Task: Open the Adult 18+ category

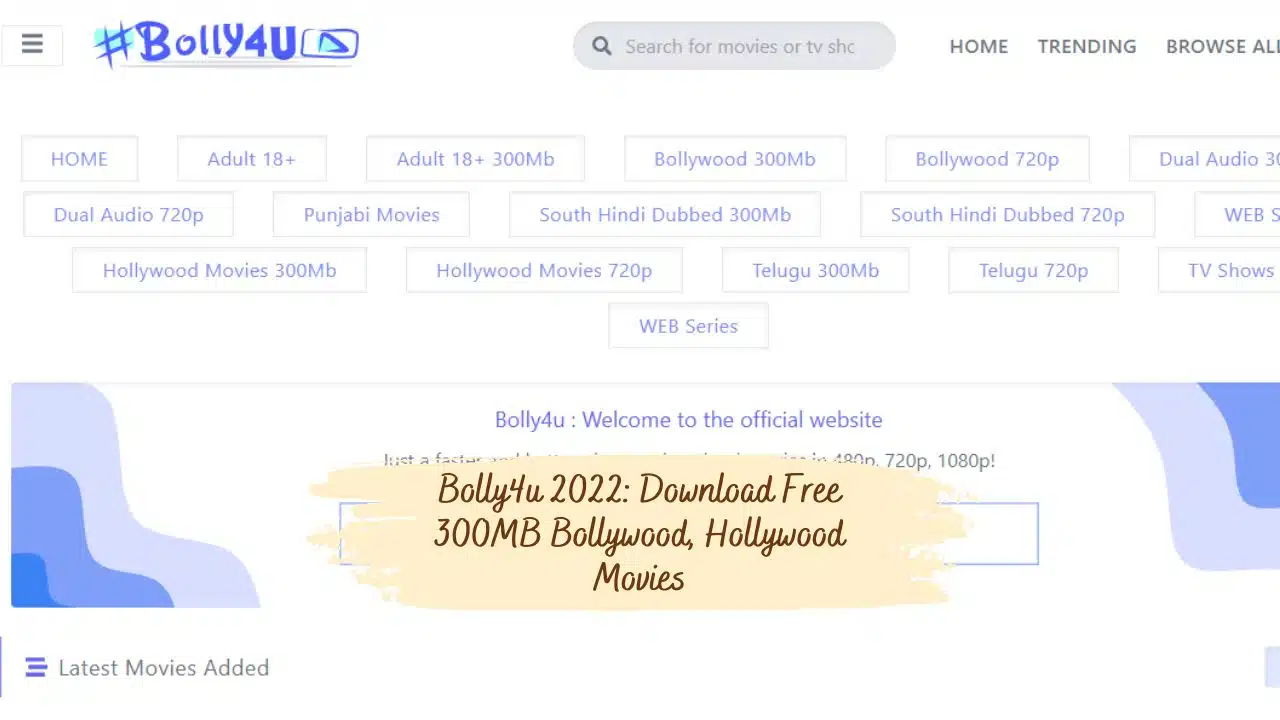Action: pyautogui.click(x=252, y=159)
